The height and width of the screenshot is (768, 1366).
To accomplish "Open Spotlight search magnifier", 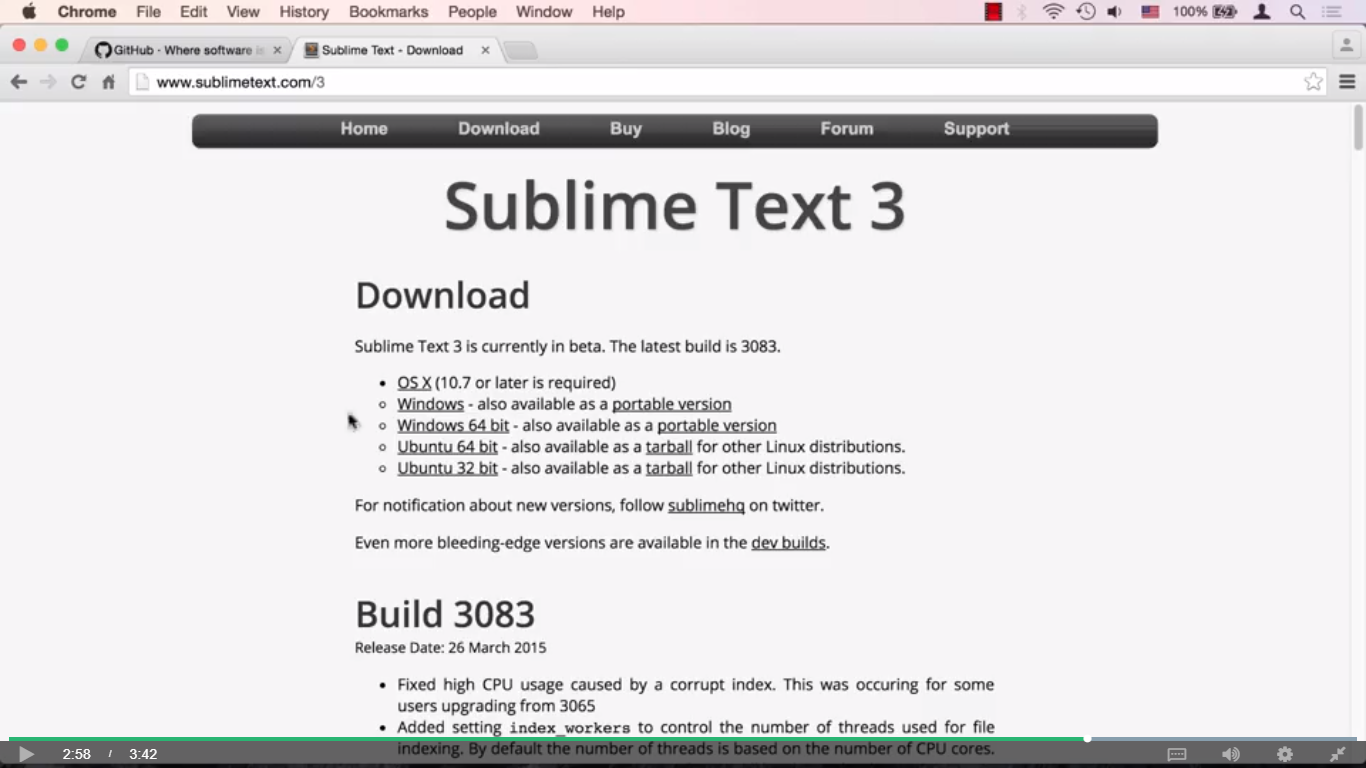I will click(1297, 12).
